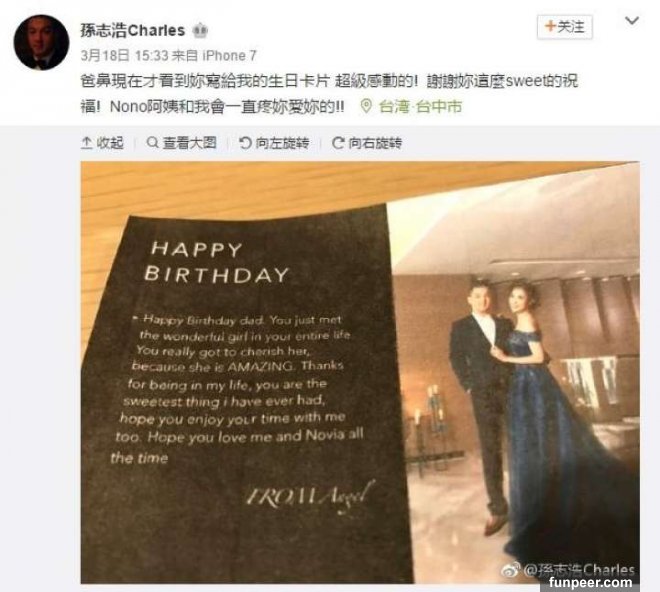Click the location pin icon before 台湾
The height and width of the screenshot is (592, 660).
coord(367,107)
